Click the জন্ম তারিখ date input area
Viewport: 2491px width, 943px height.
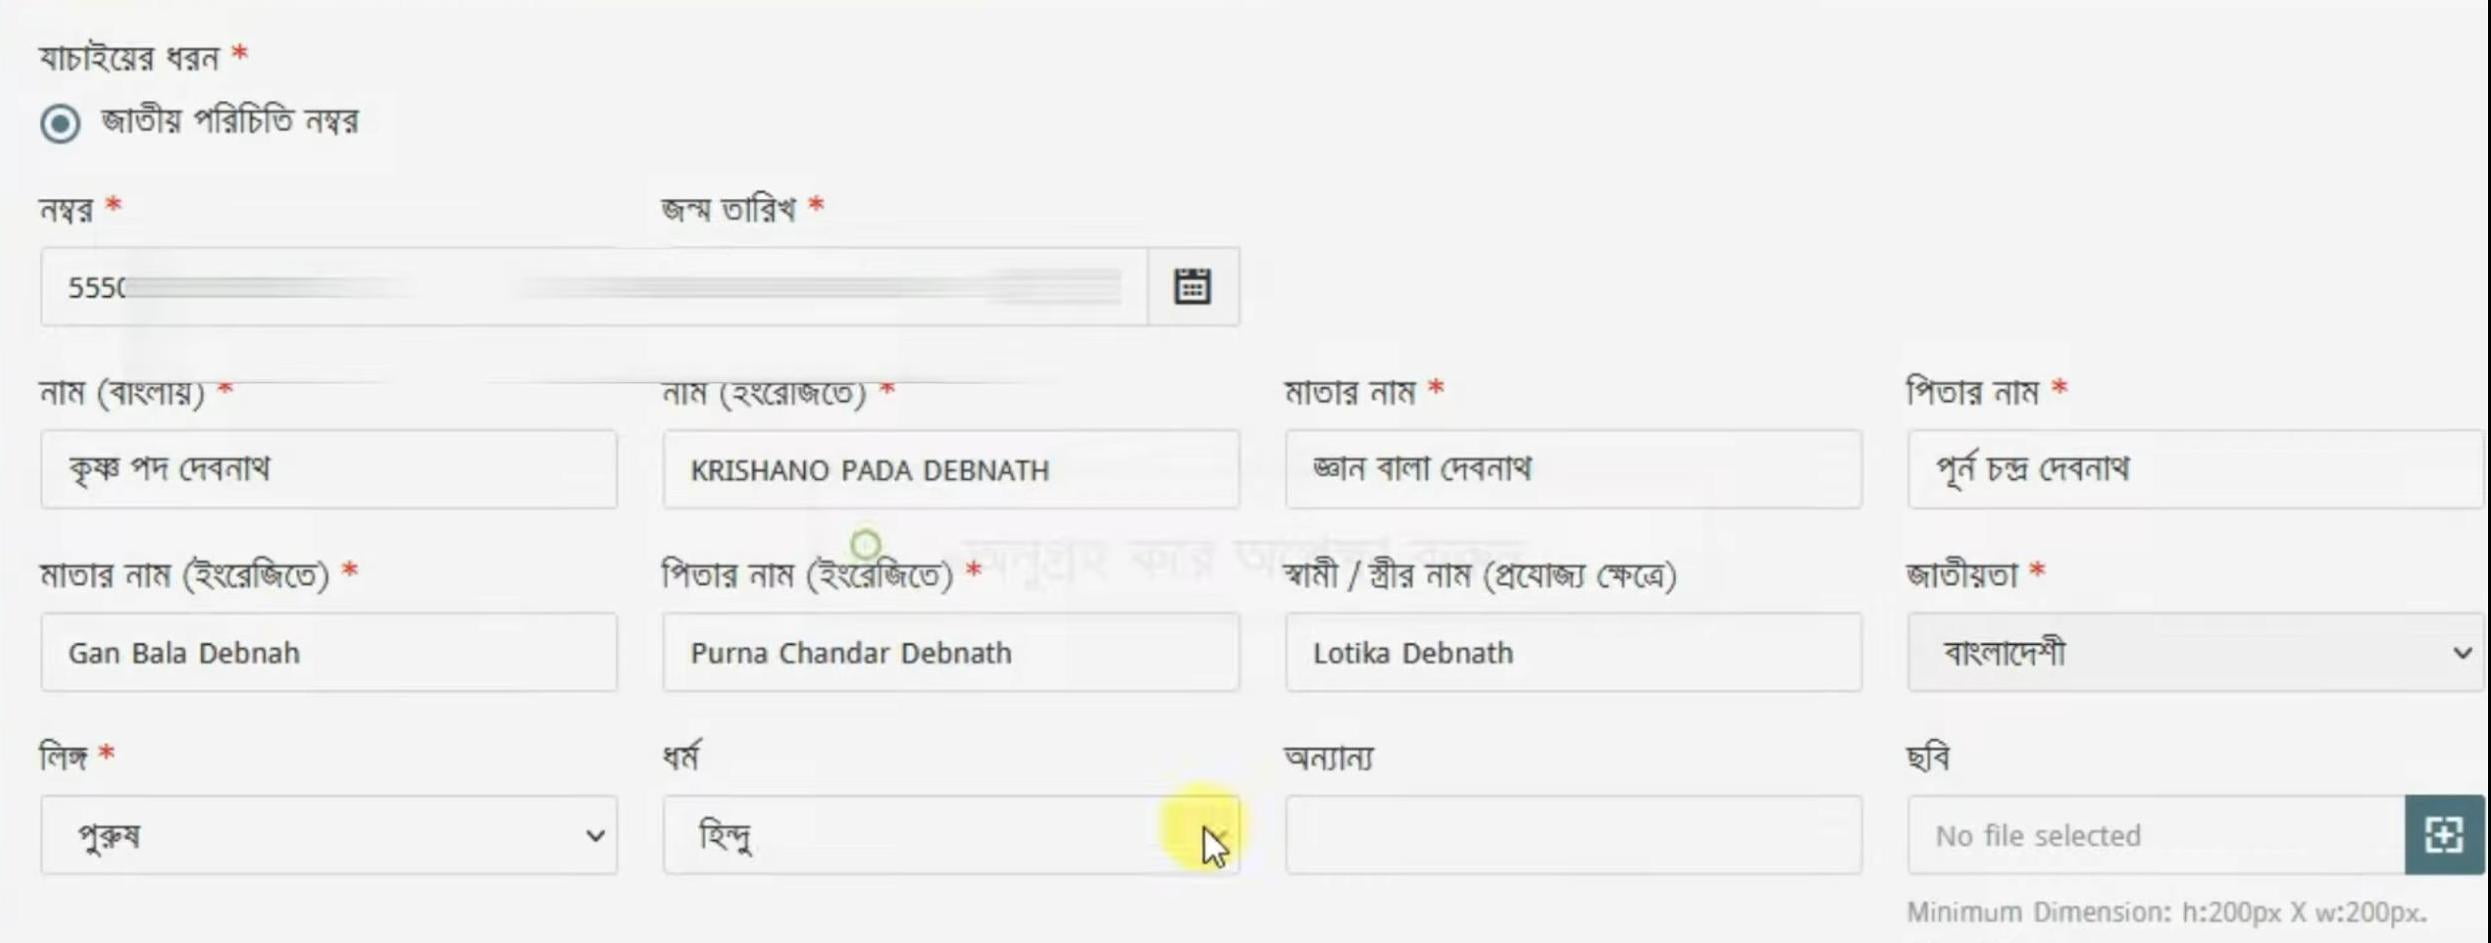point(900,287)
